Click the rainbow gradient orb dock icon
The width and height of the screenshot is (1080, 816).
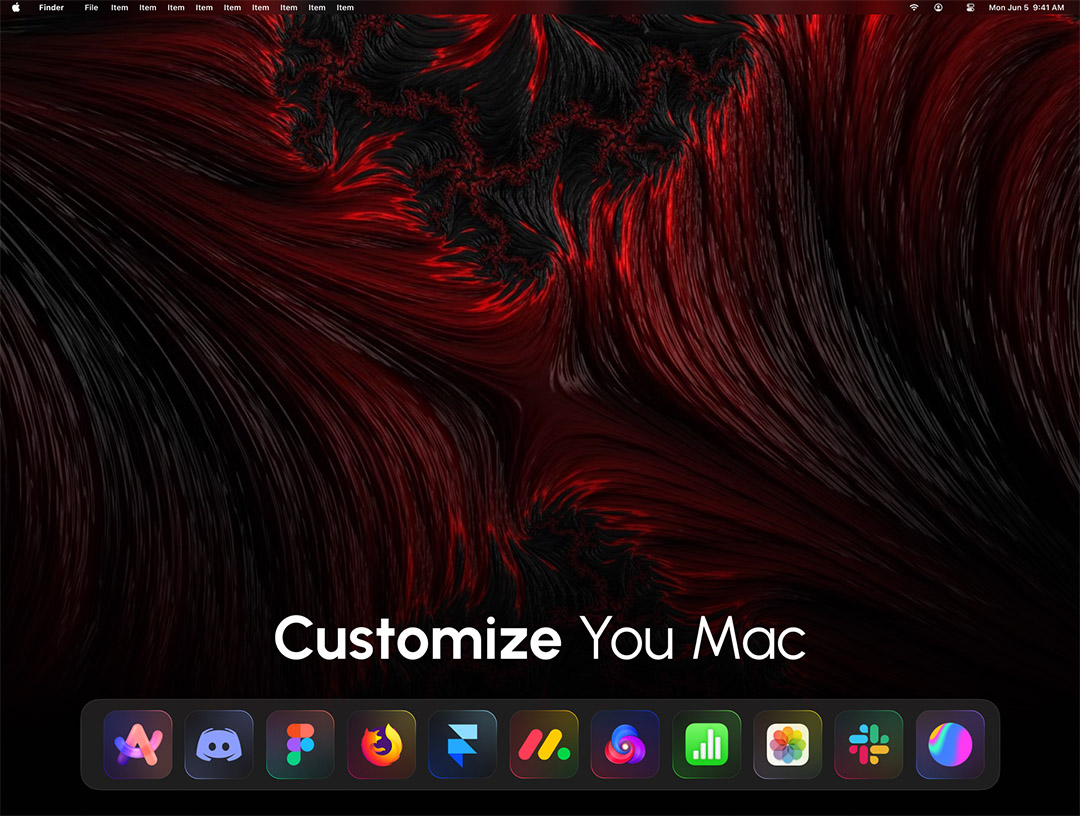pyautogui.click(x=950, y=744)
